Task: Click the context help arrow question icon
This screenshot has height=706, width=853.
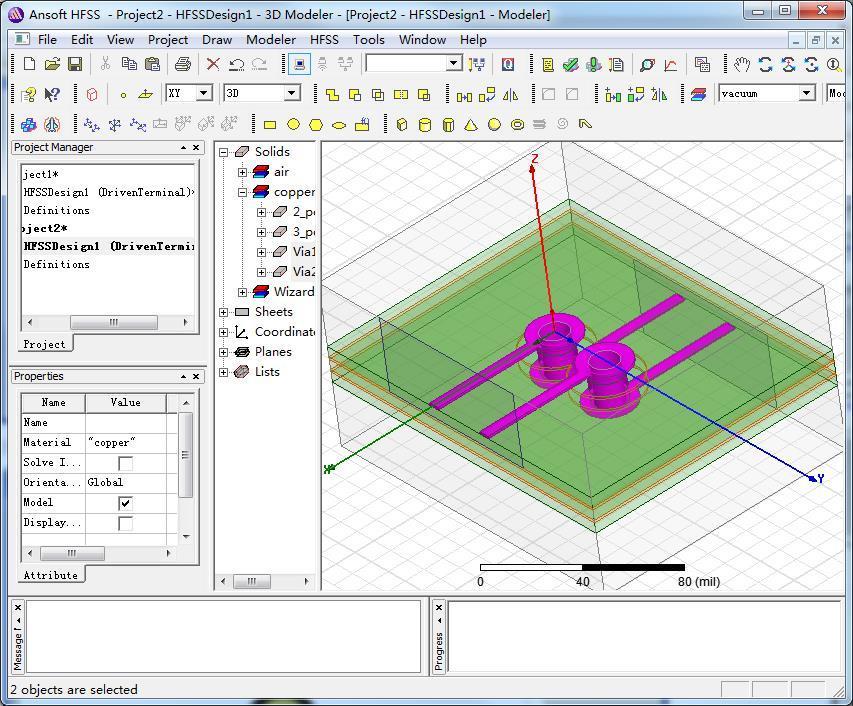Action: (x=52, y=95)
